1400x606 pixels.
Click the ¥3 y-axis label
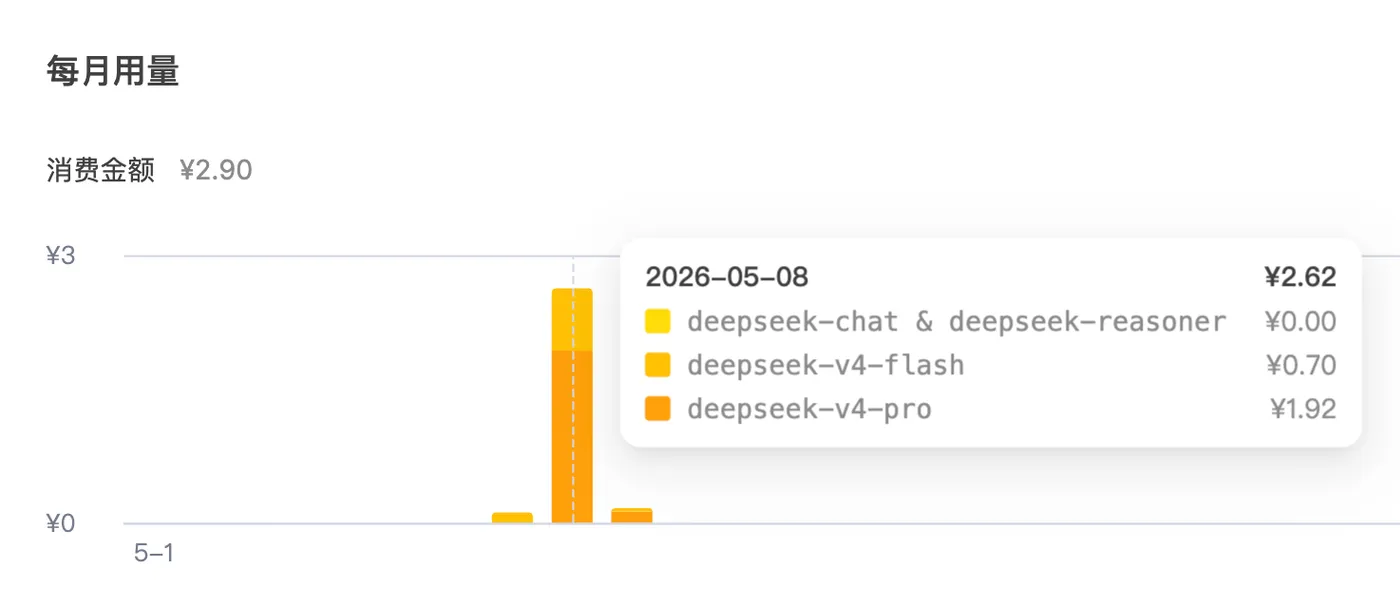click(61, 256)
